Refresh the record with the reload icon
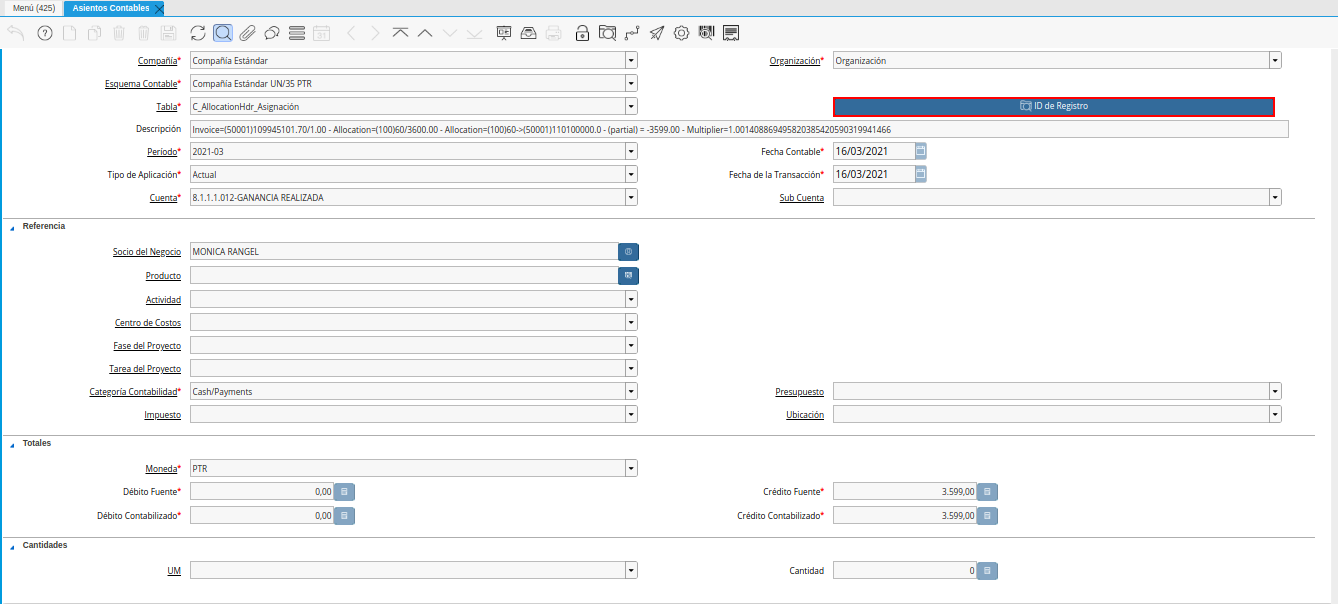 [198, 33]
